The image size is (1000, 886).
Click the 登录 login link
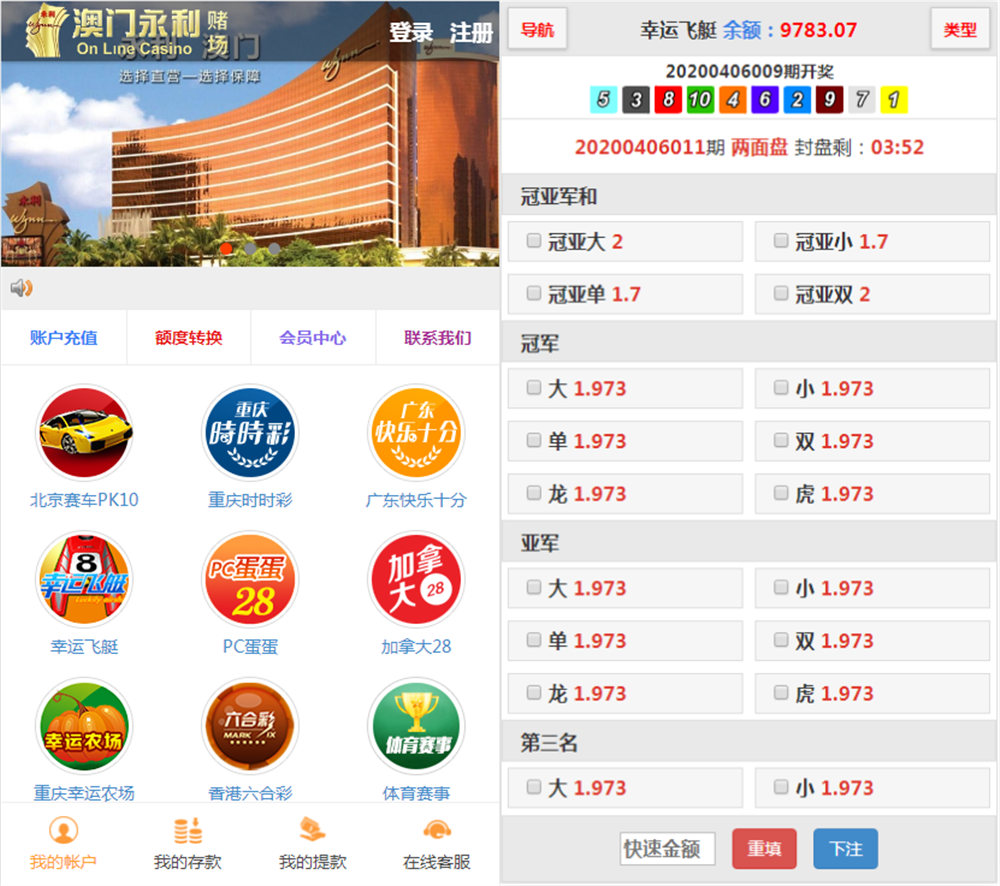(411, 32)
